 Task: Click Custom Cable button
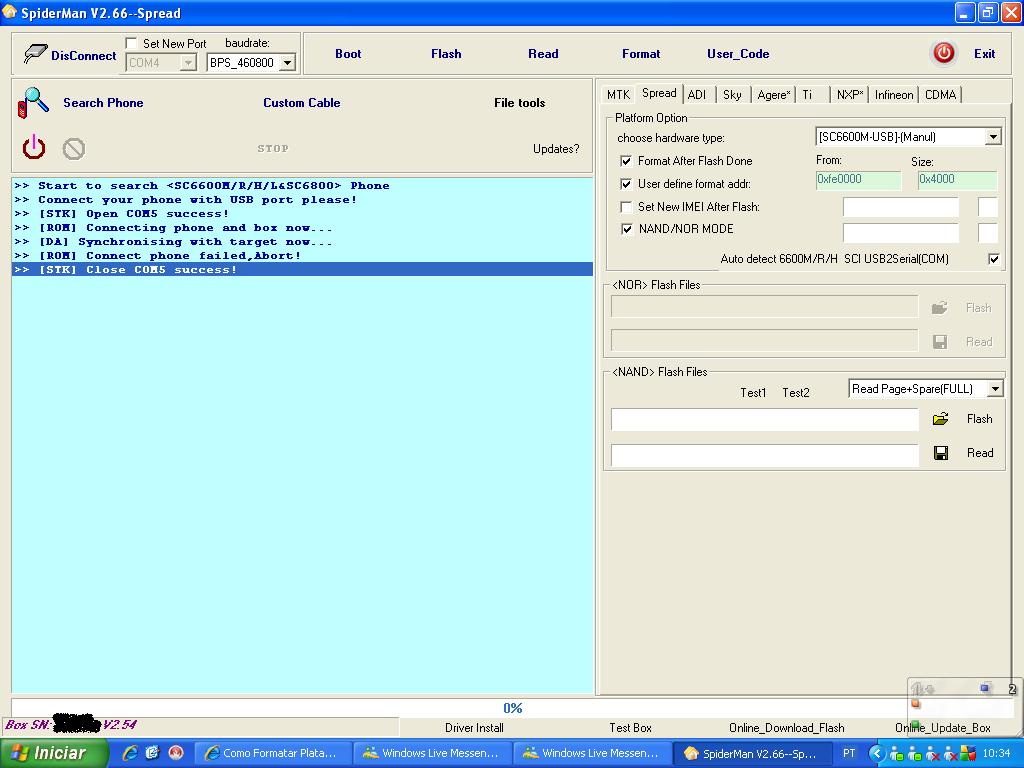(302, 103)
